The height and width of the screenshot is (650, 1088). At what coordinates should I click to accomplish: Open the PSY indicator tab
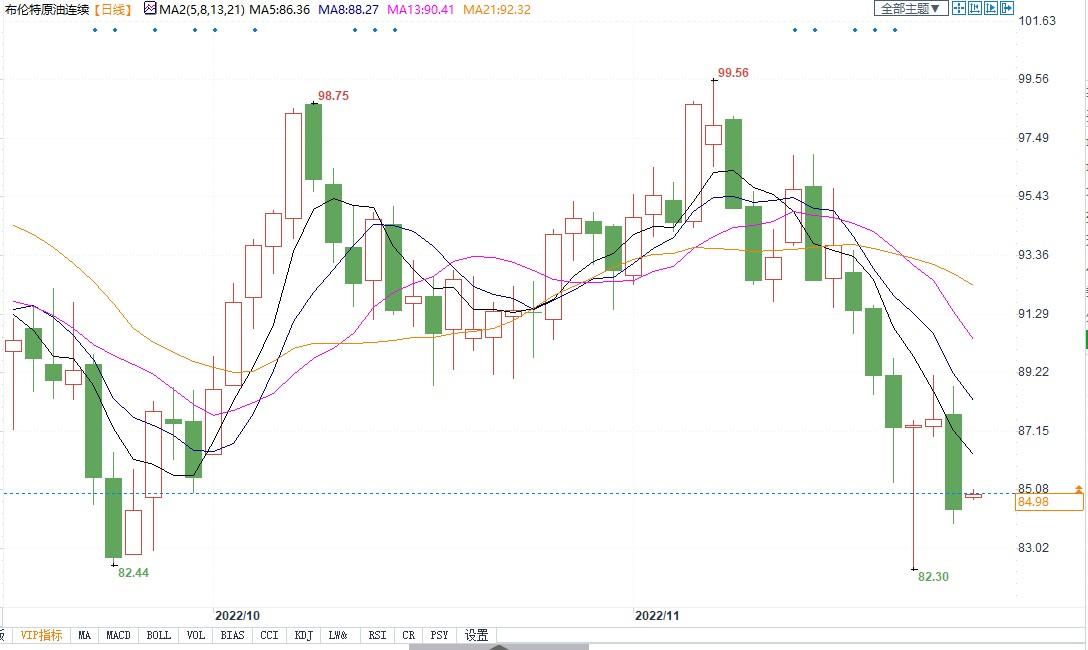click(x=439, y=635)
